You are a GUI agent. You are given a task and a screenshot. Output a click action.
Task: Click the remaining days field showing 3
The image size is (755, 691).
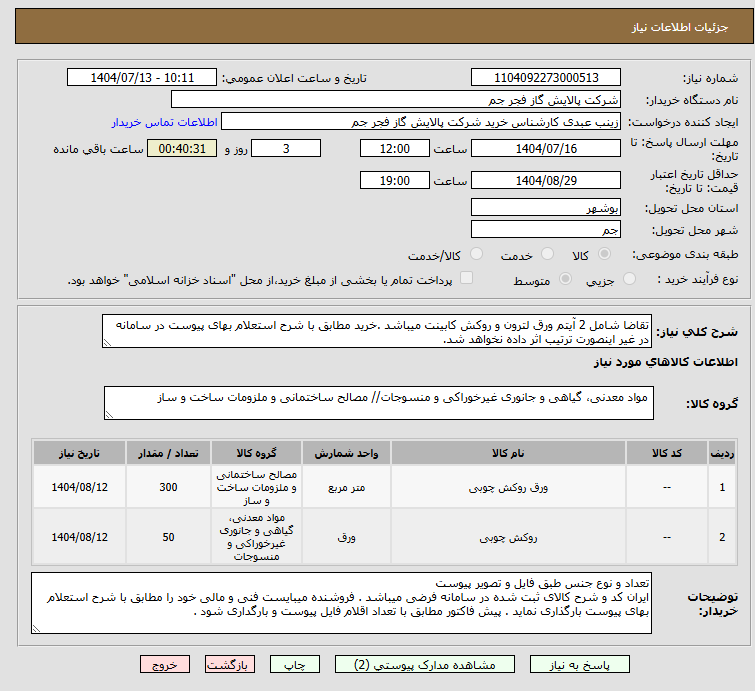coord(286,148)
